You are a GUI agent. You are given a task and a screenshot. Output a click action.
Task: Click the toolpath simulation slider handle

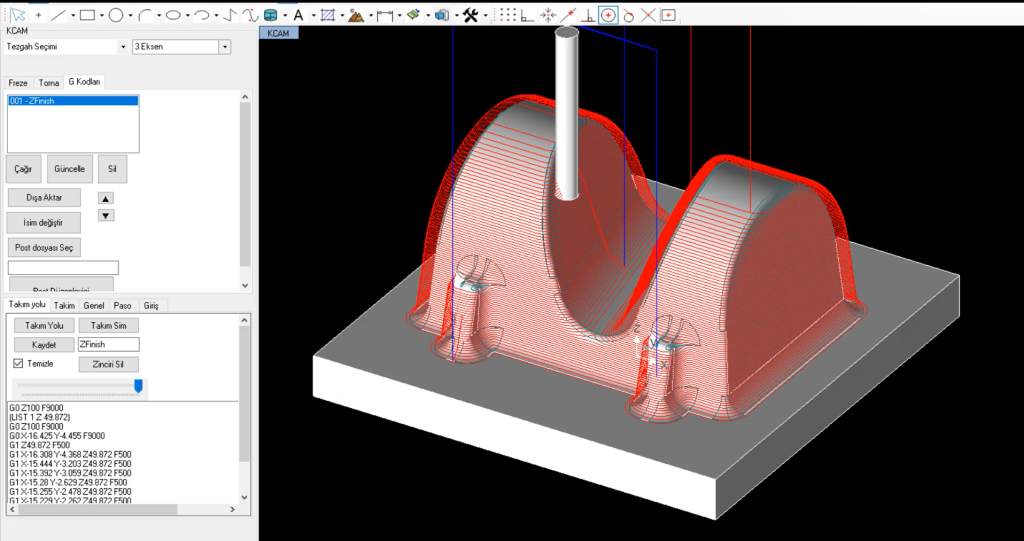(x=138, y=386)
